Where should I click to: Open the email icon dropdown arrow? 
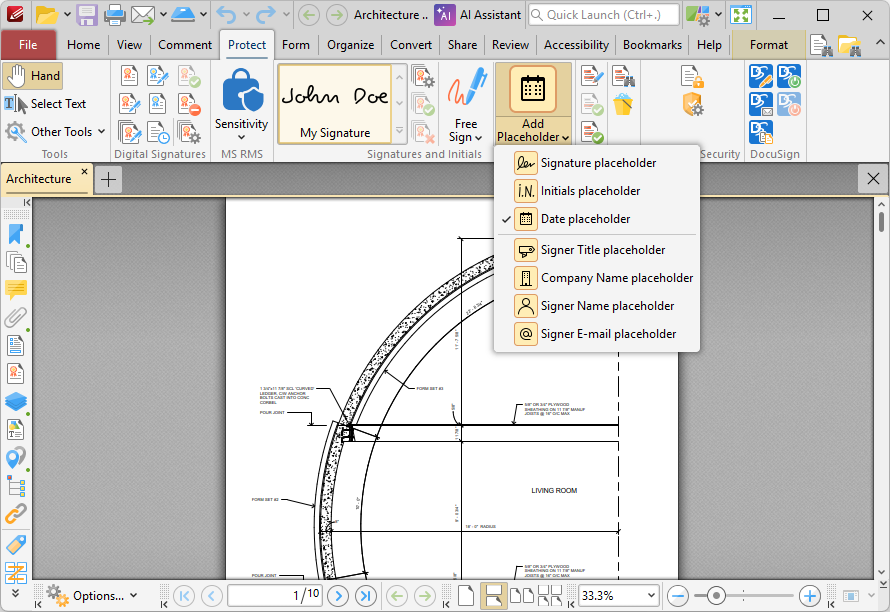pyautogui.click(x=163, y=14)
